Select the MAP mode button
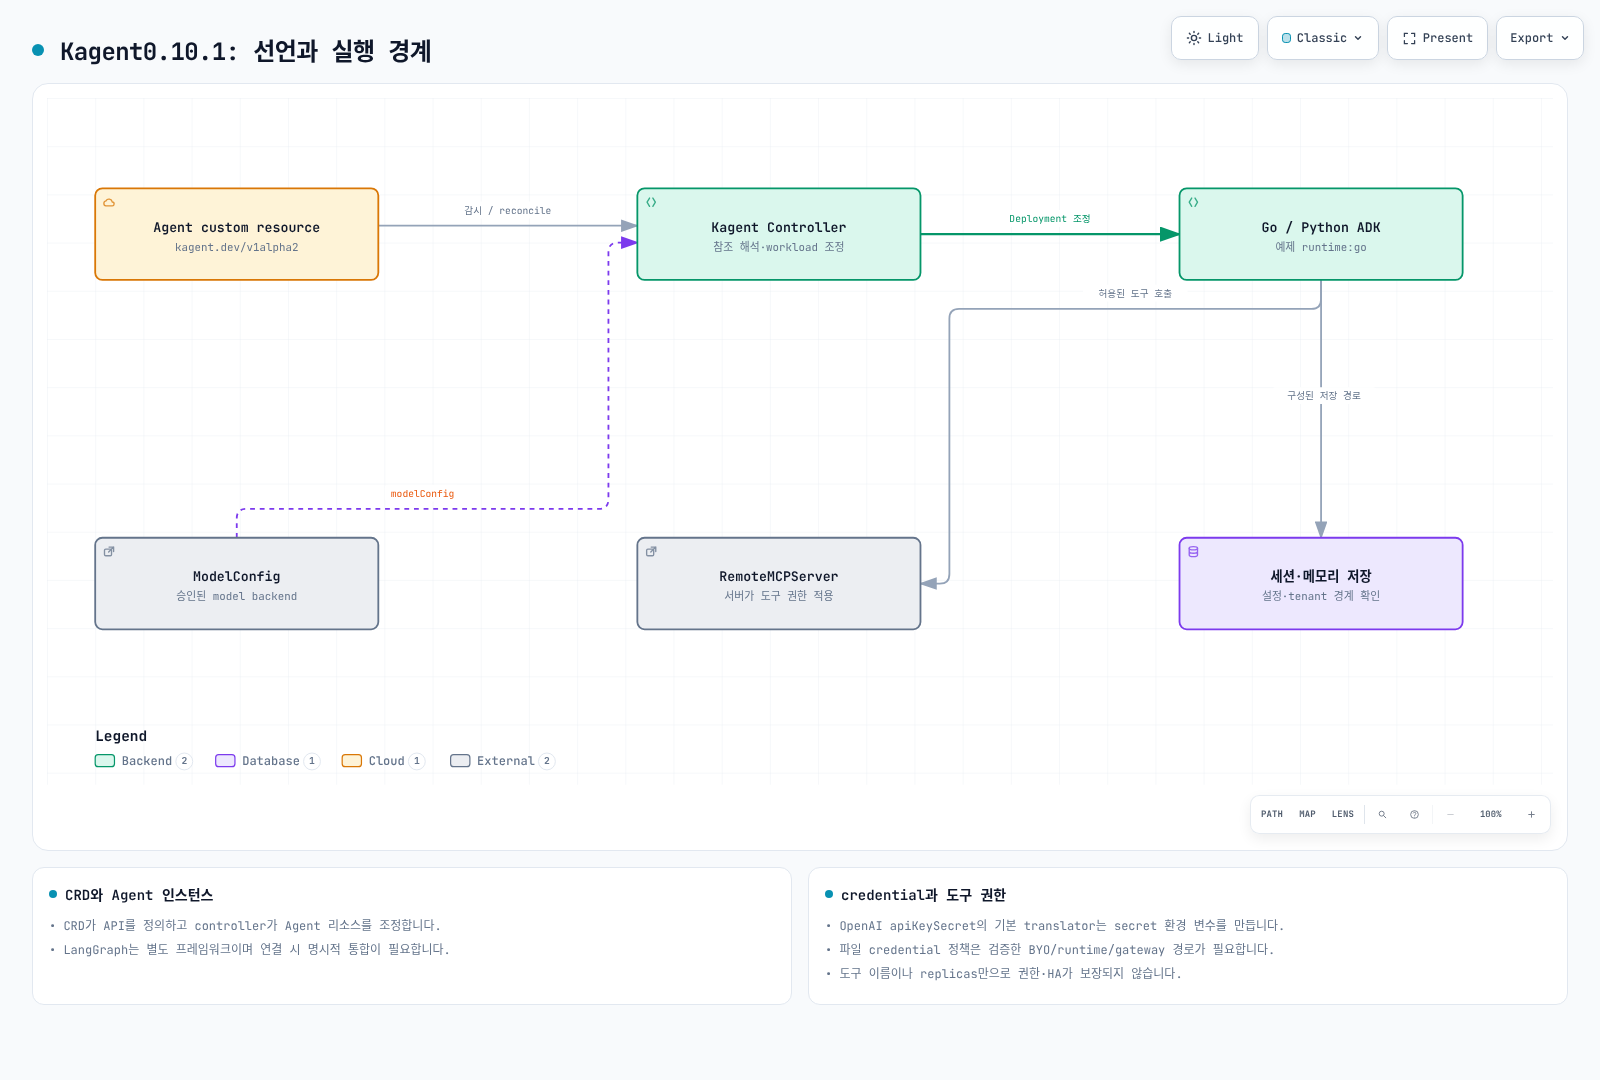The image size is (1600, 1080). tap(1307, 814)
